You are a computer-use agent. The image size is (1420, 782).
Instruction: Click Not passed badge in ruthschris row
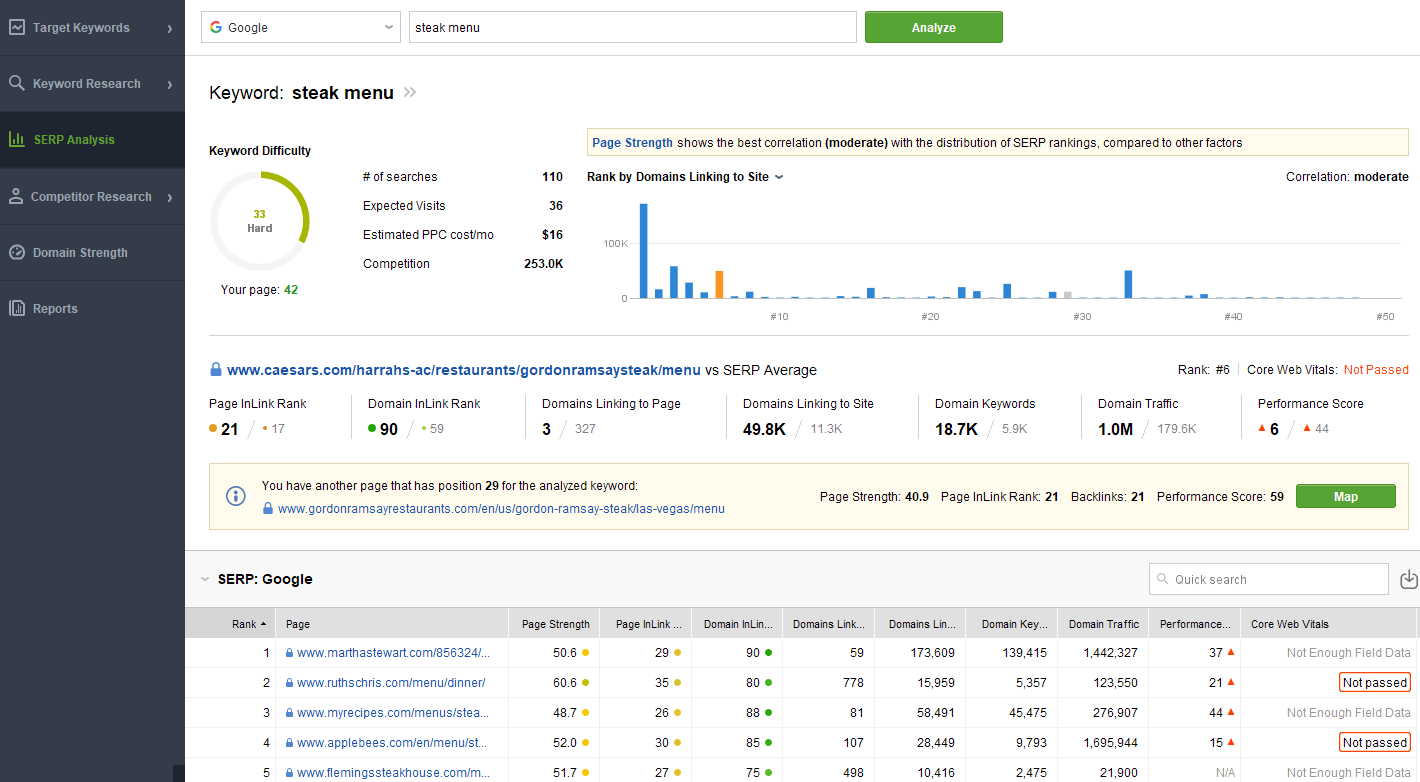click(1374, 683)
